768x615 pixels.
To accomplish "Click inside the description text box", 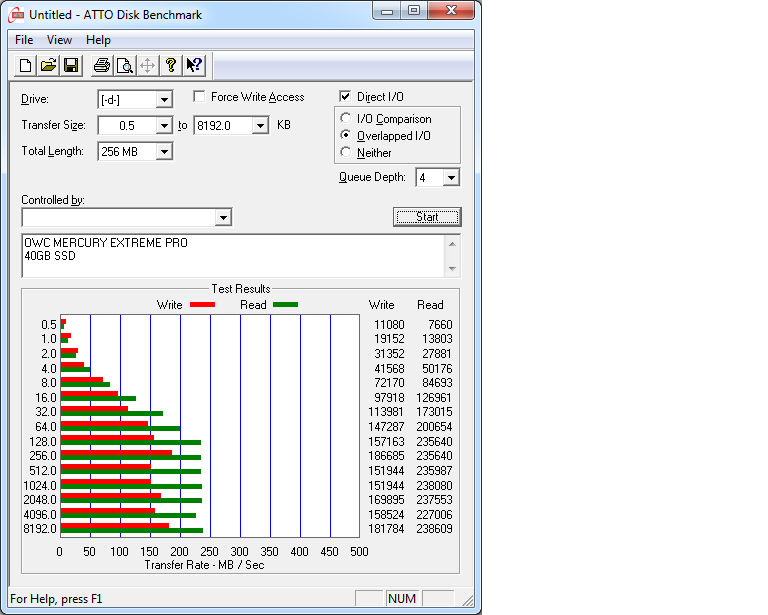I will (233, 256).
